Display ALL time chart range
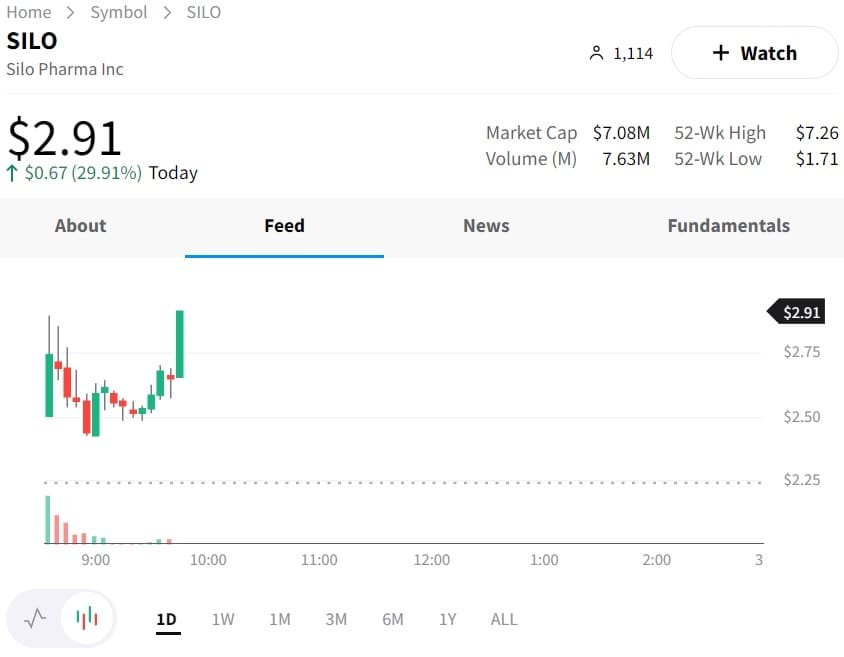844x657 pixels. click(504, 620)
